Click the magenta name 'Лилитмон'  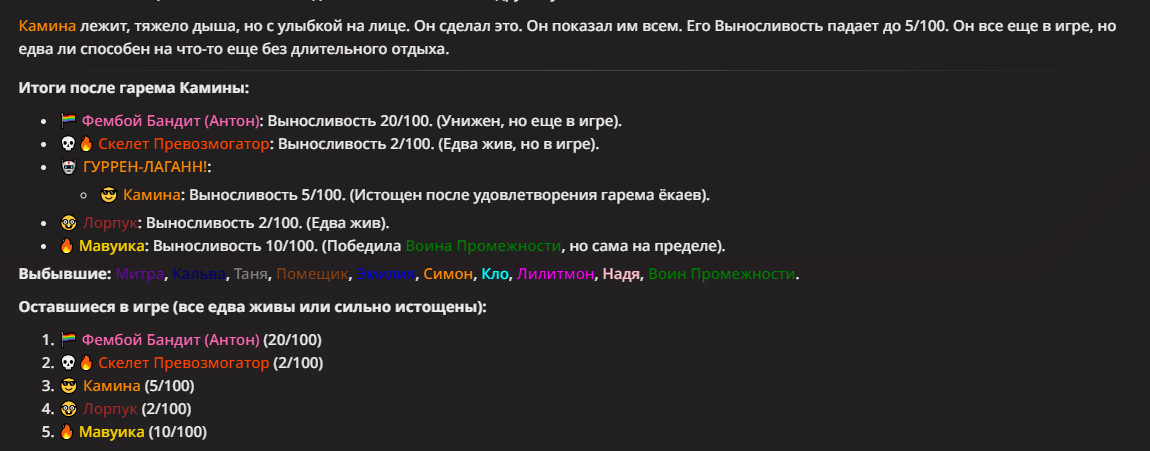click(x=555, y=274)
